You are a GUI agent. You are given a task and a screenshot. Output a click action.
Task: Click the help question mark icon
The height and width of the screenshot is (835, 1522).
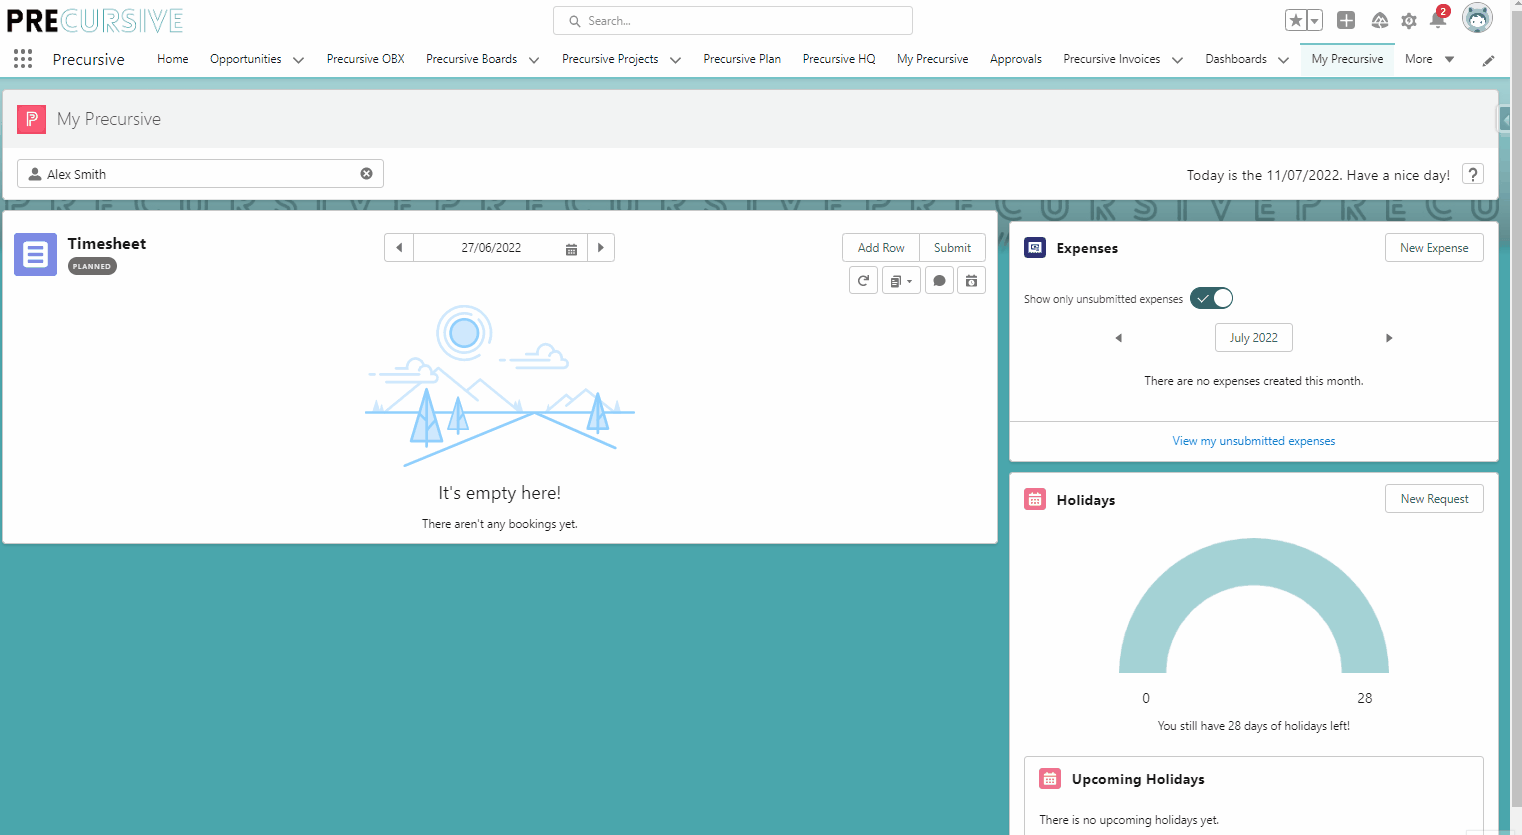pos(1472,174)
